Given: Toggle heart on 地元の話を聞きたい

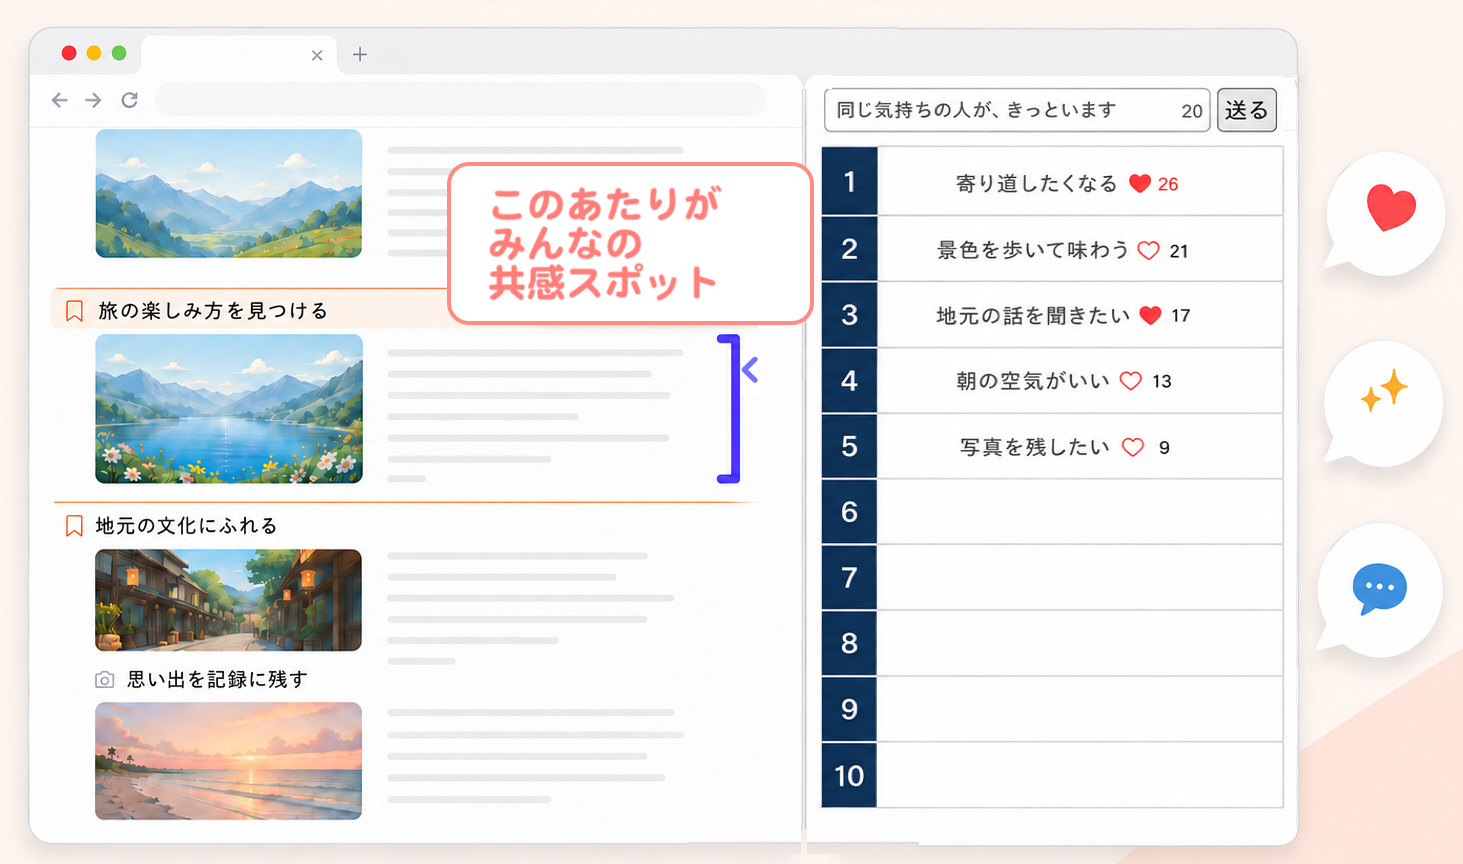Looking at the screenshot, I should tap(1150, 316).
